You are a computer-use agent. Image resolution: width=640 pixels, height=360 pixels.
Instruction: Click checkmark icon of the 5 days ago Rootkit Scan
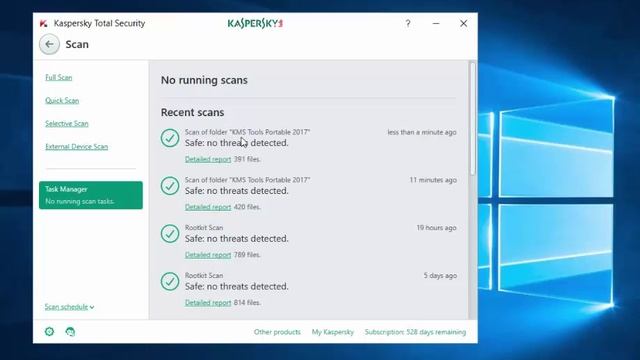click(x=170, y=281)
